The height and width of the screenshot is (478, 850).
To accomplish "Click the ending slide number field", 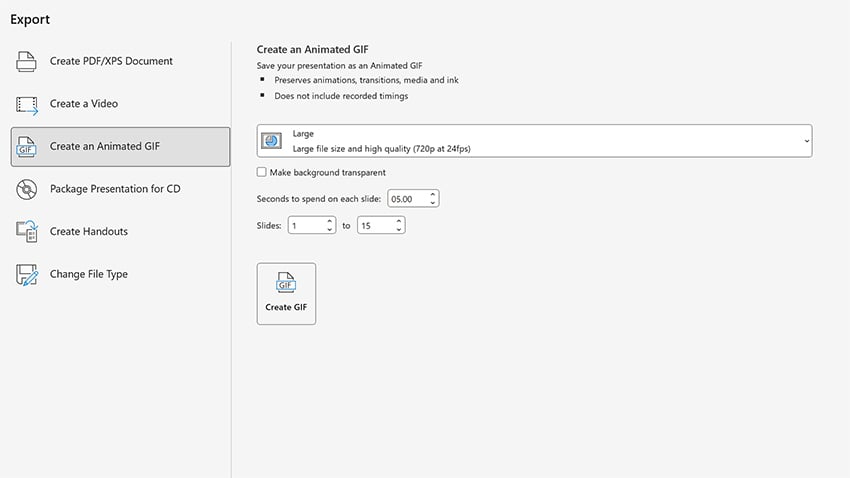I will [375, 226].
